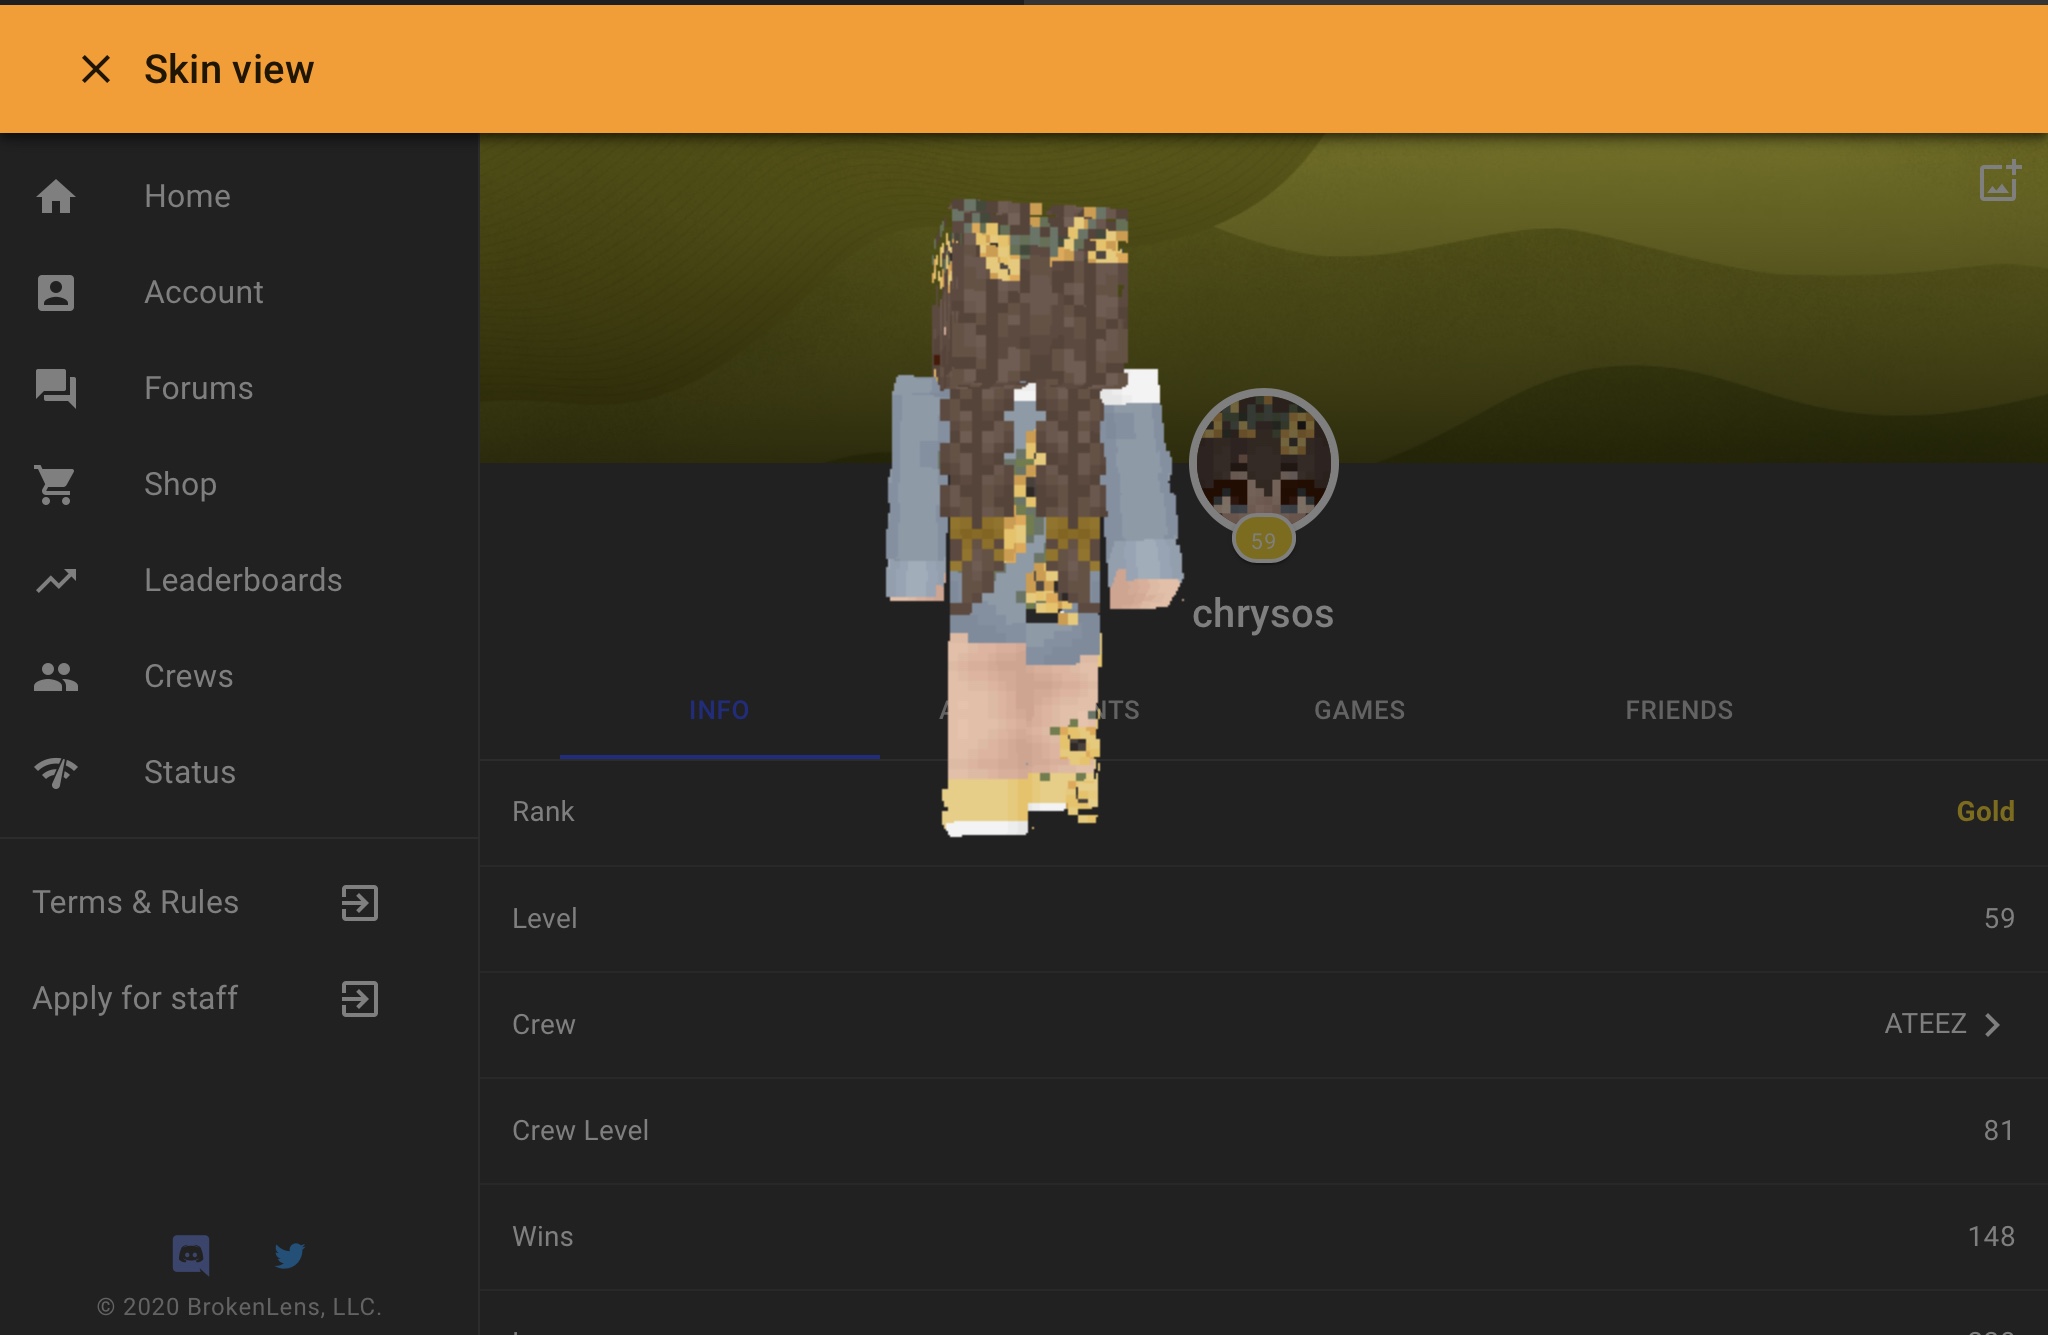Select the INFO tab
Screen dimensions: 2048x1335
(719, 710)
